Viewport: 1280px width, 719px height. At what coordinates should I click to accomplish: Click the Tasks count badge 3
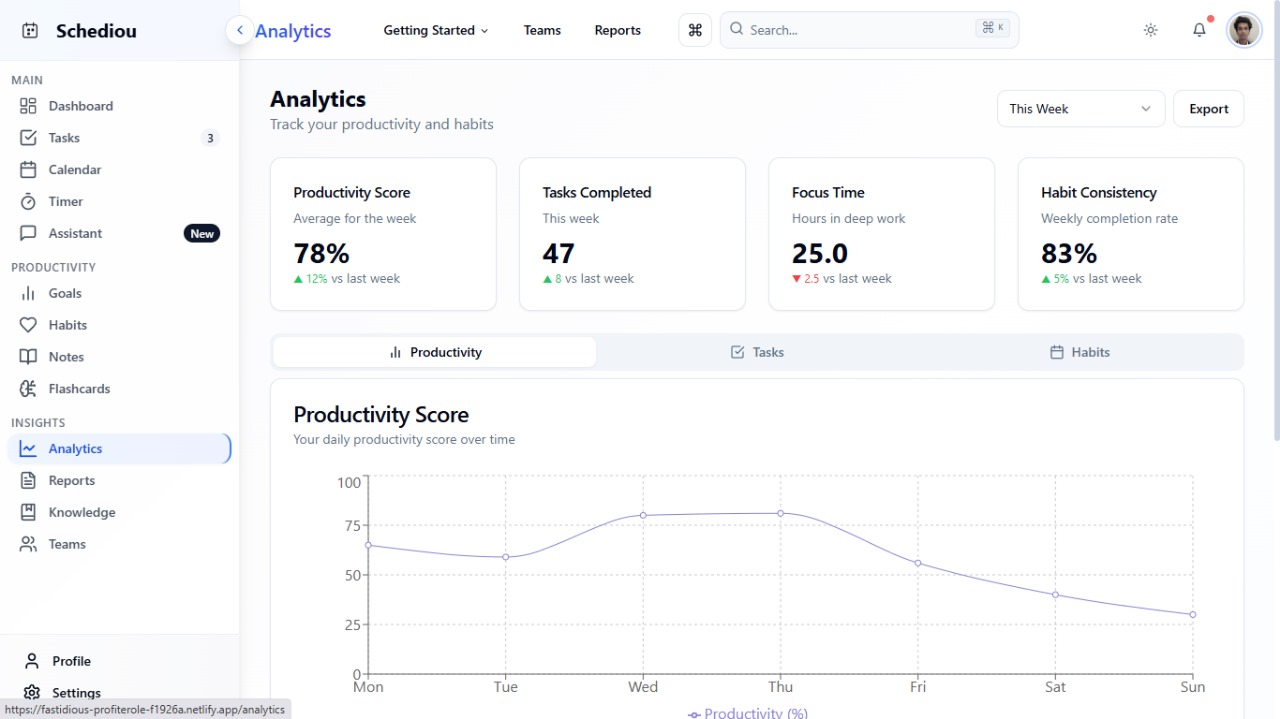click(210, 138)
